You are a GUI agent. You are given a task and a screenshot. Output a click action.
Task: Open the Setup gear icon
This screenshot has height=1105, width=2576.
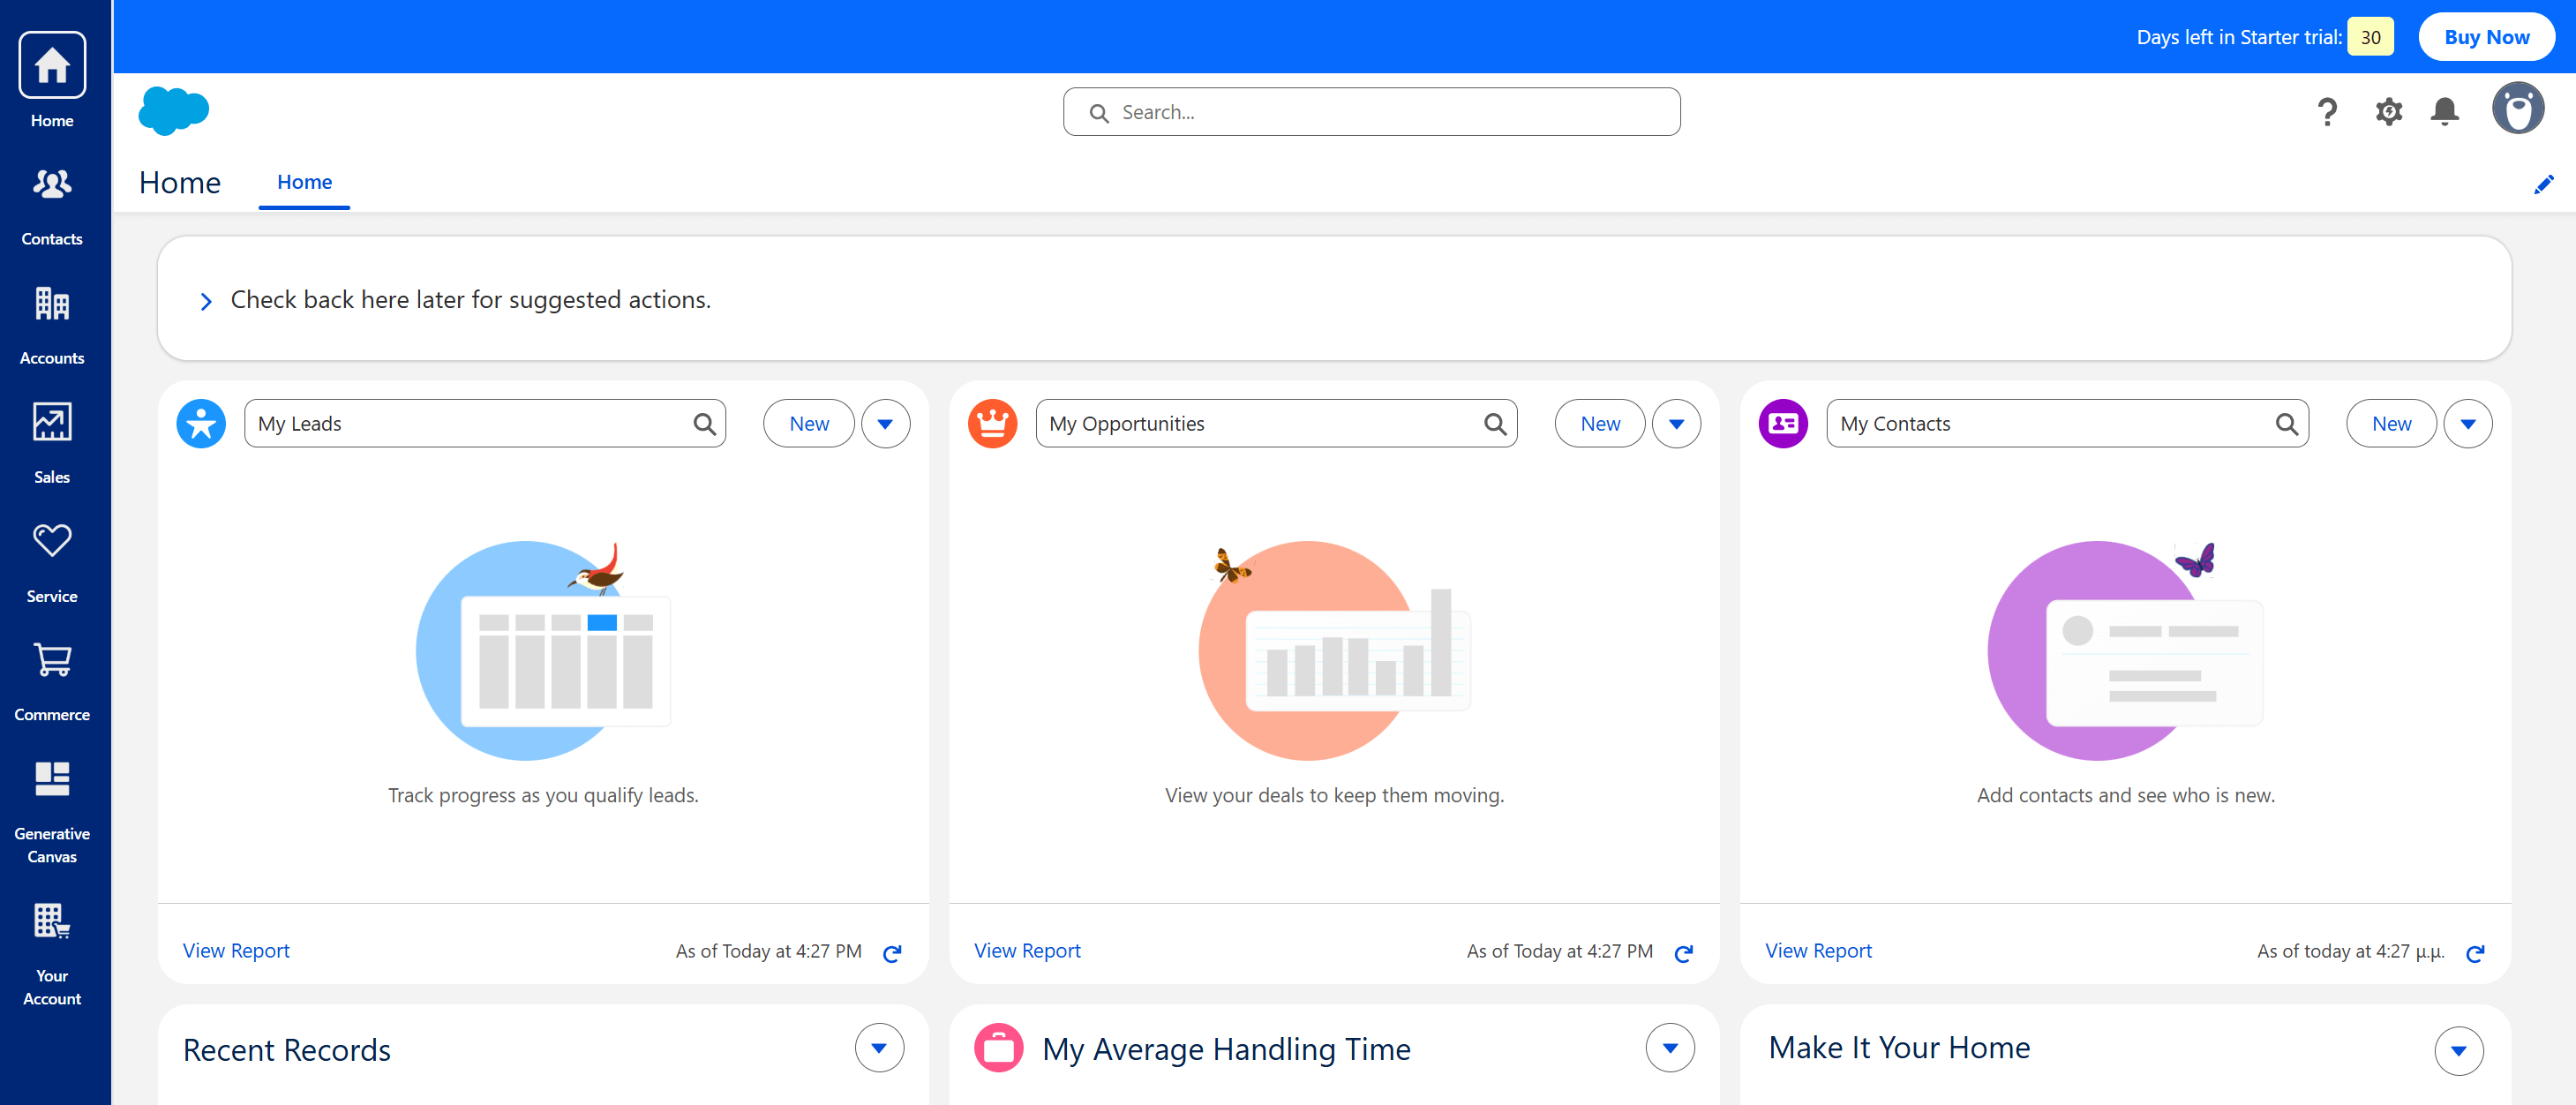2388,111
